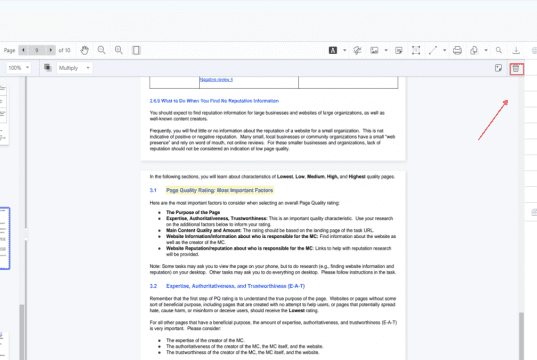Open the Multiply blend mode dropdown

74,68
